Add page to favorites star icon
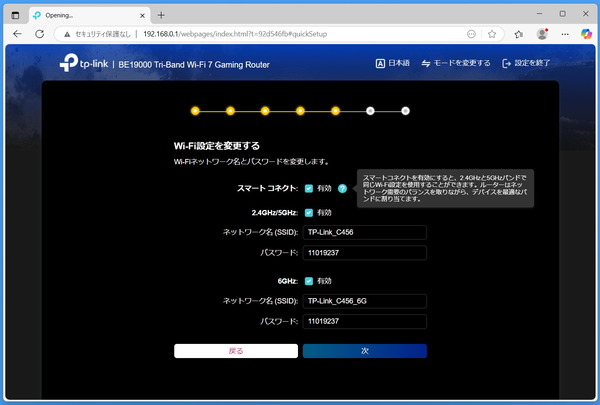The width and height of the screenshot is (600, 405). 492,34
